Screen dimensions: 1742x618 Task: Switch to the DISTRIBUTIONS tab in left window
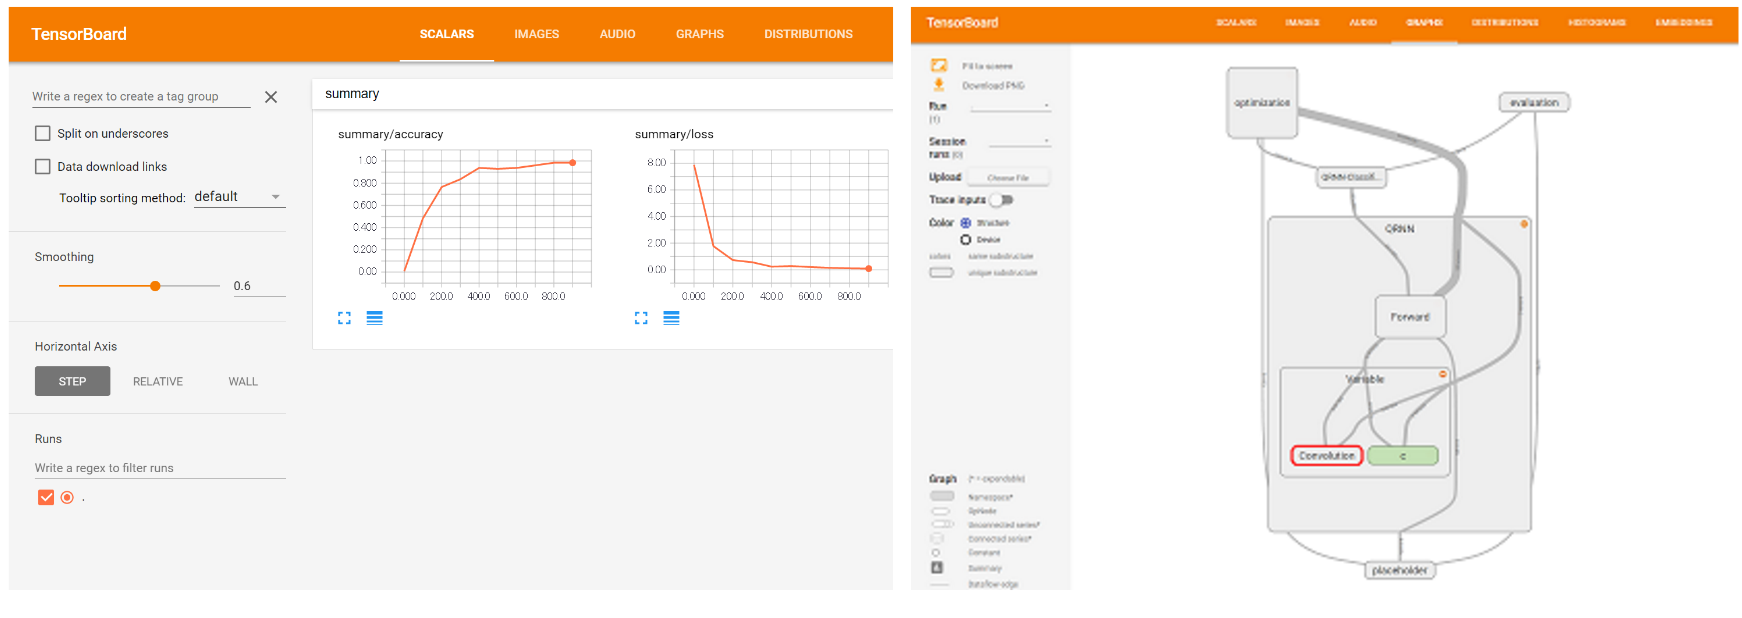pyautogui.click(x=808, y=34)
